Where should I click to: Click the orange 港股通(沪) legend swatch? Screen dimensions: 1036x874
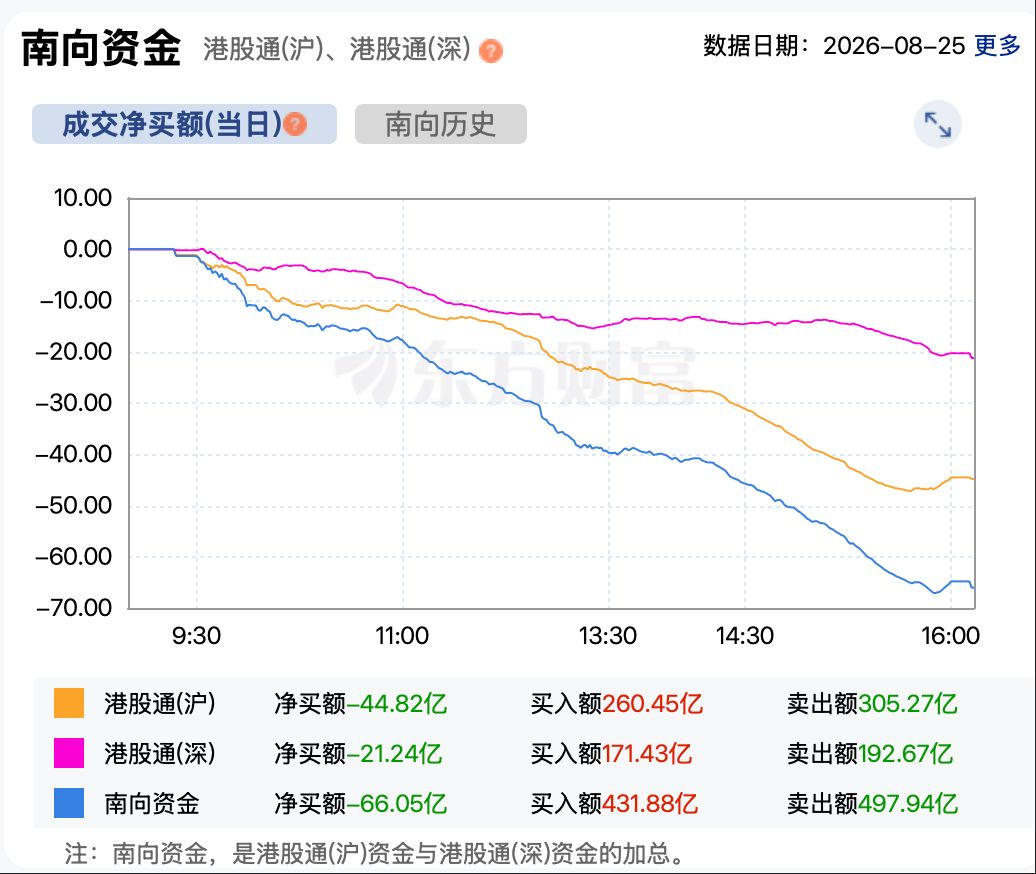point(69,703)
